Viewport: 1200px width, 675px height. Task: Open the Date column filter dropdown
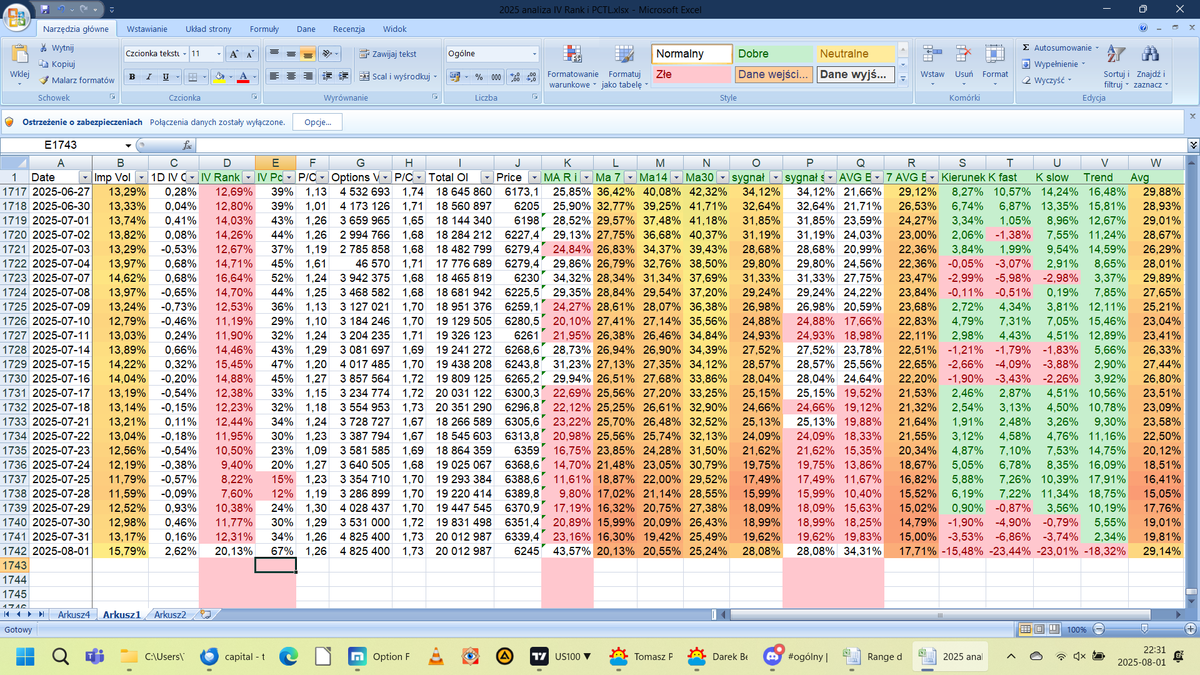87,177
